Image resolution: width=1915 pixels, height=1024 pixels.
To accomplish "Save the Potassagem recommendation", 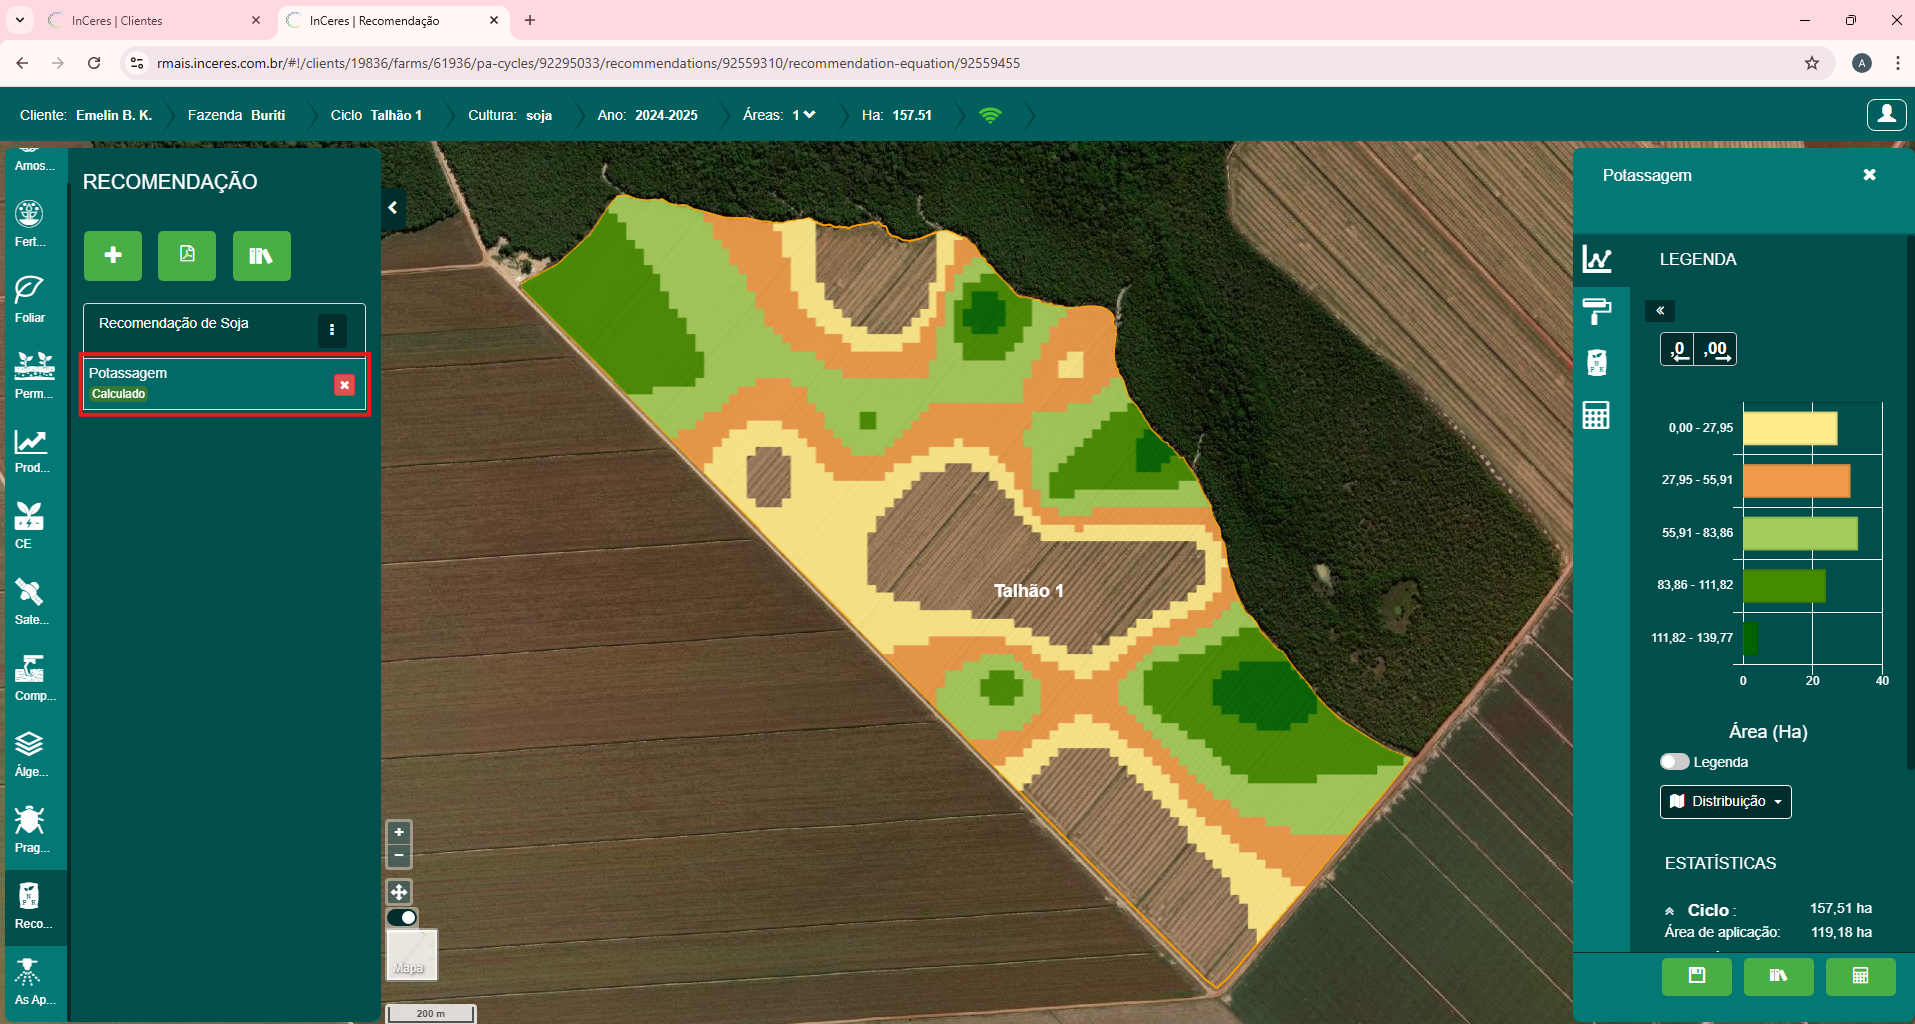I will point(1697,977).
